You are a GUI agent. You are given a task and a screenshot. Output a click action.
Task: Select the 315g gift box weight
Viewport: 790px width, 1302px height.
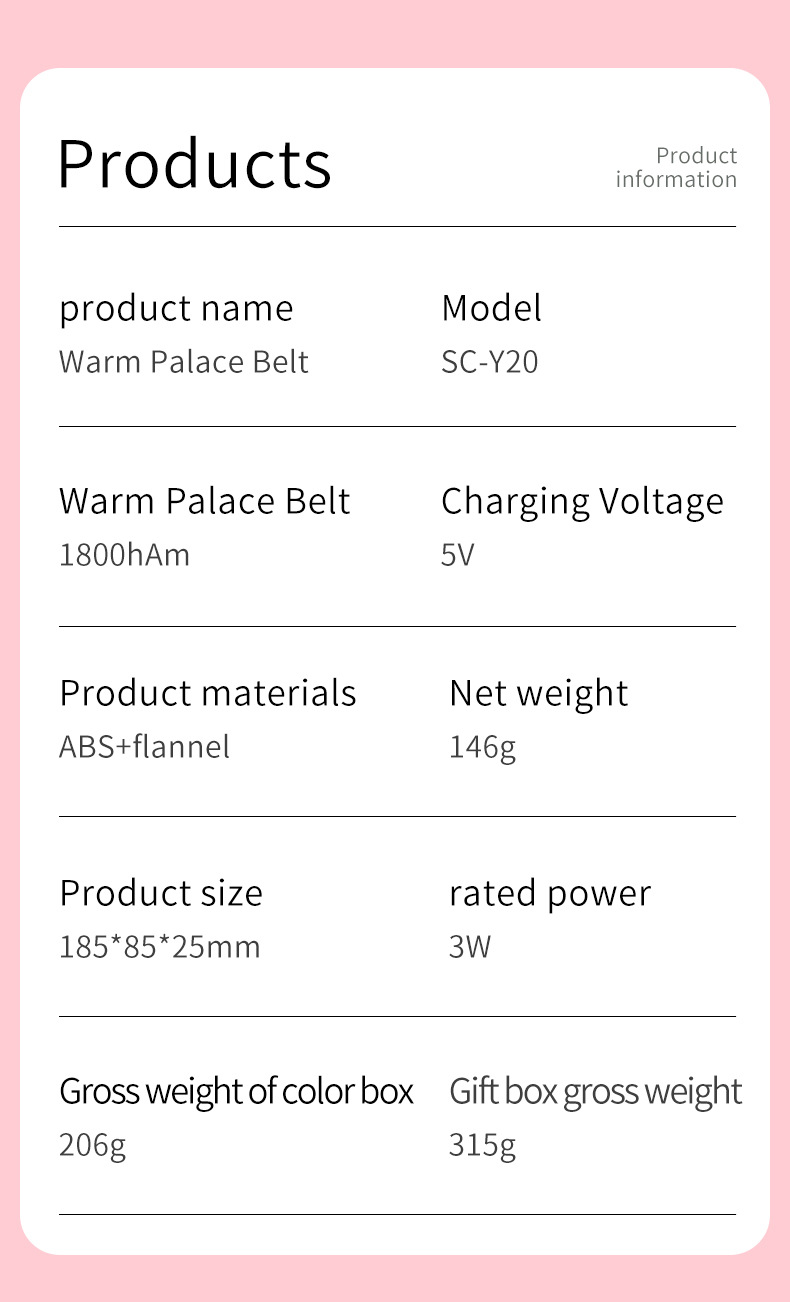[482, 1145]
